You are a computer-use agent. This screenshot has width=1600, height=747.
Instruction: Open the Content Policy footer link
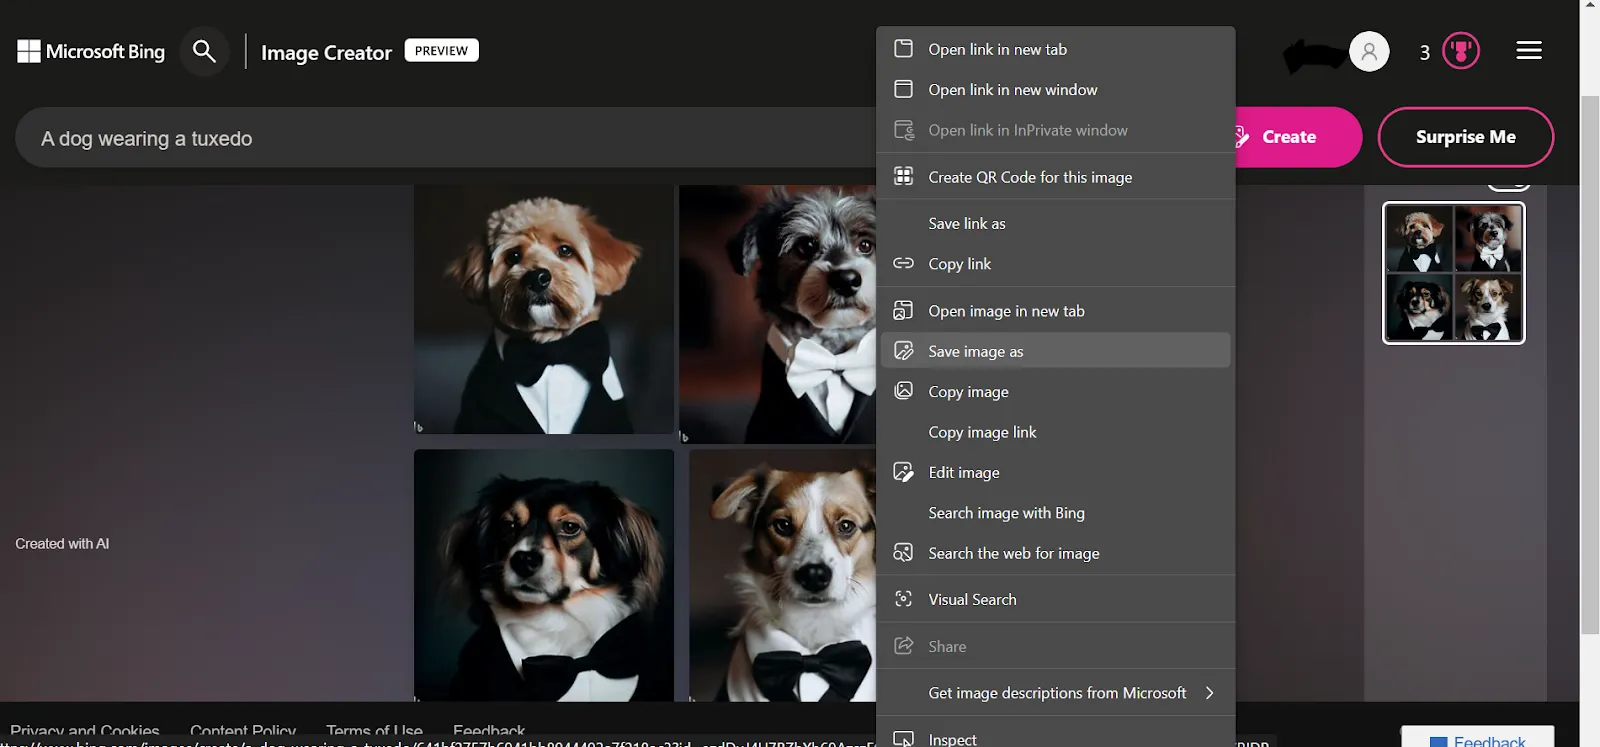click(243, 731)
